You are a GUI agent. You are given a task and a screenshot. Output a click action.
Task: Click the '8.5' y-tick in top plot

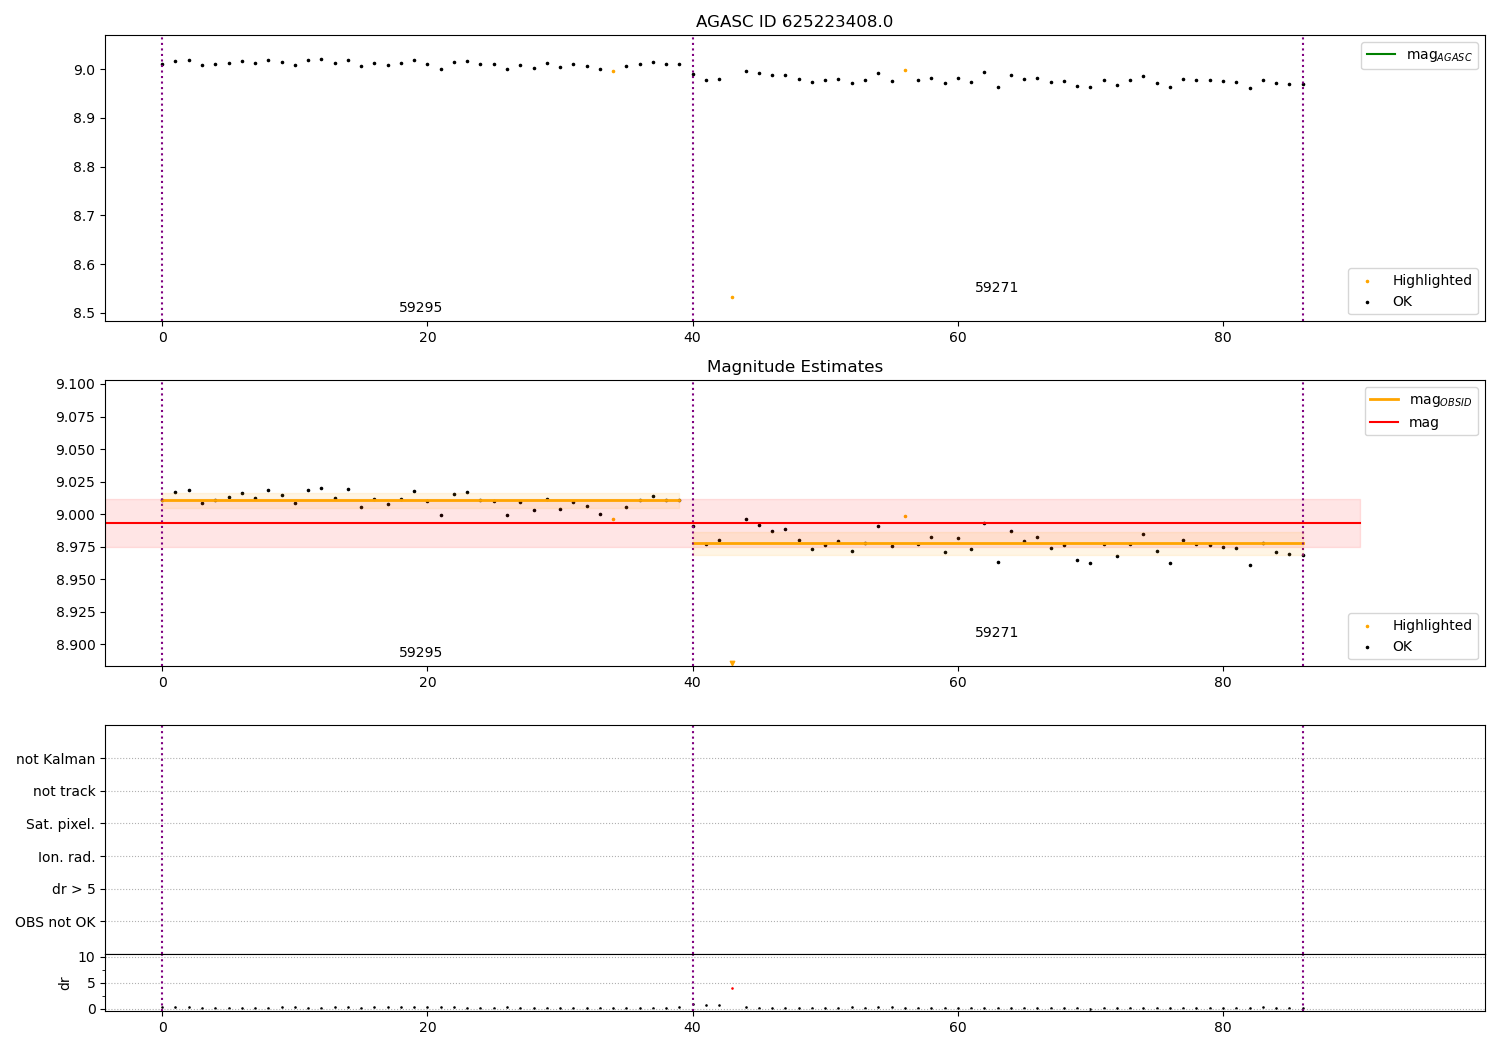[85, 314]
